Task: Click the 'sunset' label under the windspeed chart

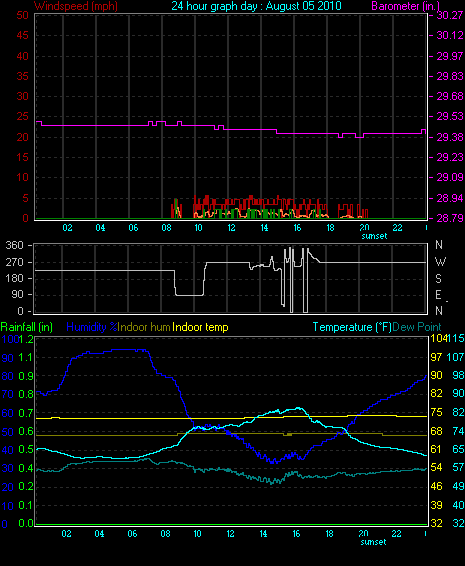Action: [374, 236]
